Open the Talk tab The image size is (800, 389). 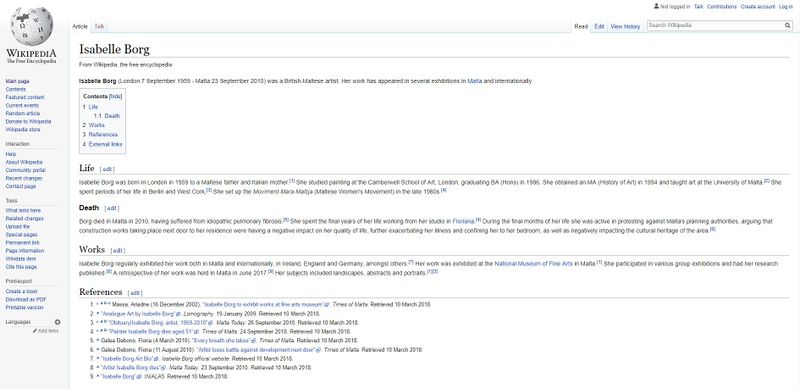[99, 26]
